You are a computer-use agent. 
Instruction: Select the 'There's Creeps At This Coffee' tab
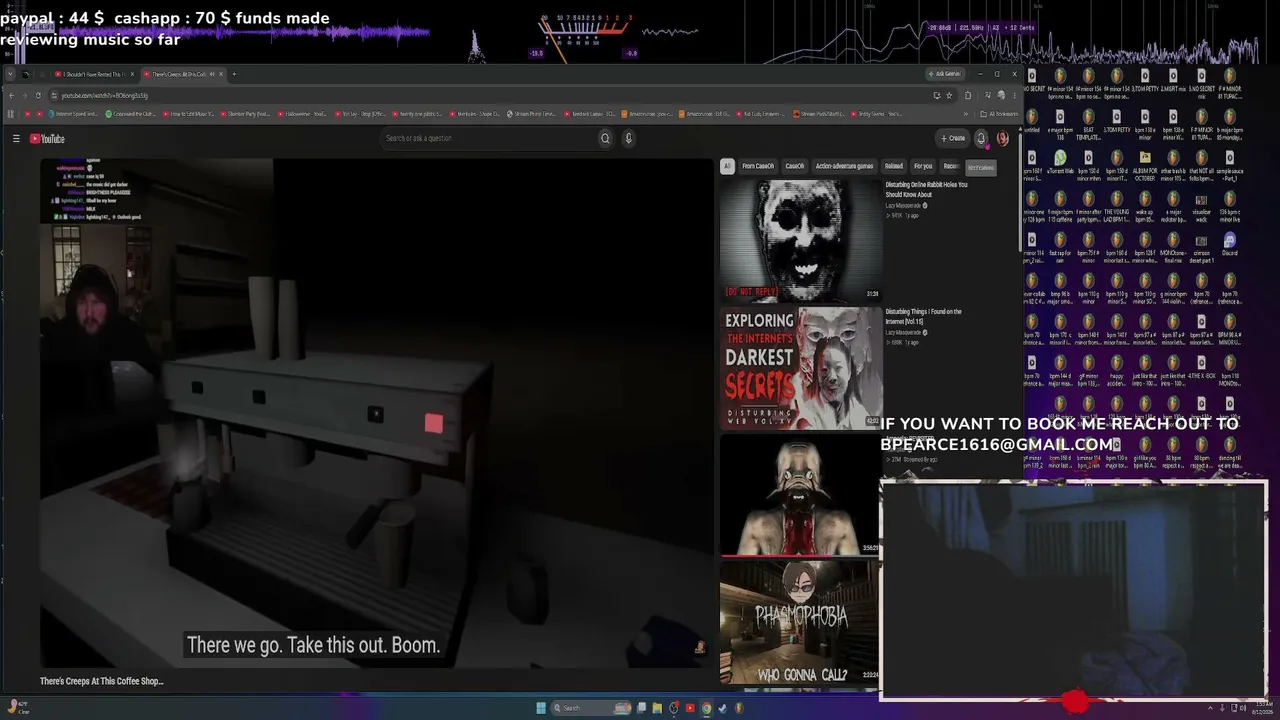182,74
